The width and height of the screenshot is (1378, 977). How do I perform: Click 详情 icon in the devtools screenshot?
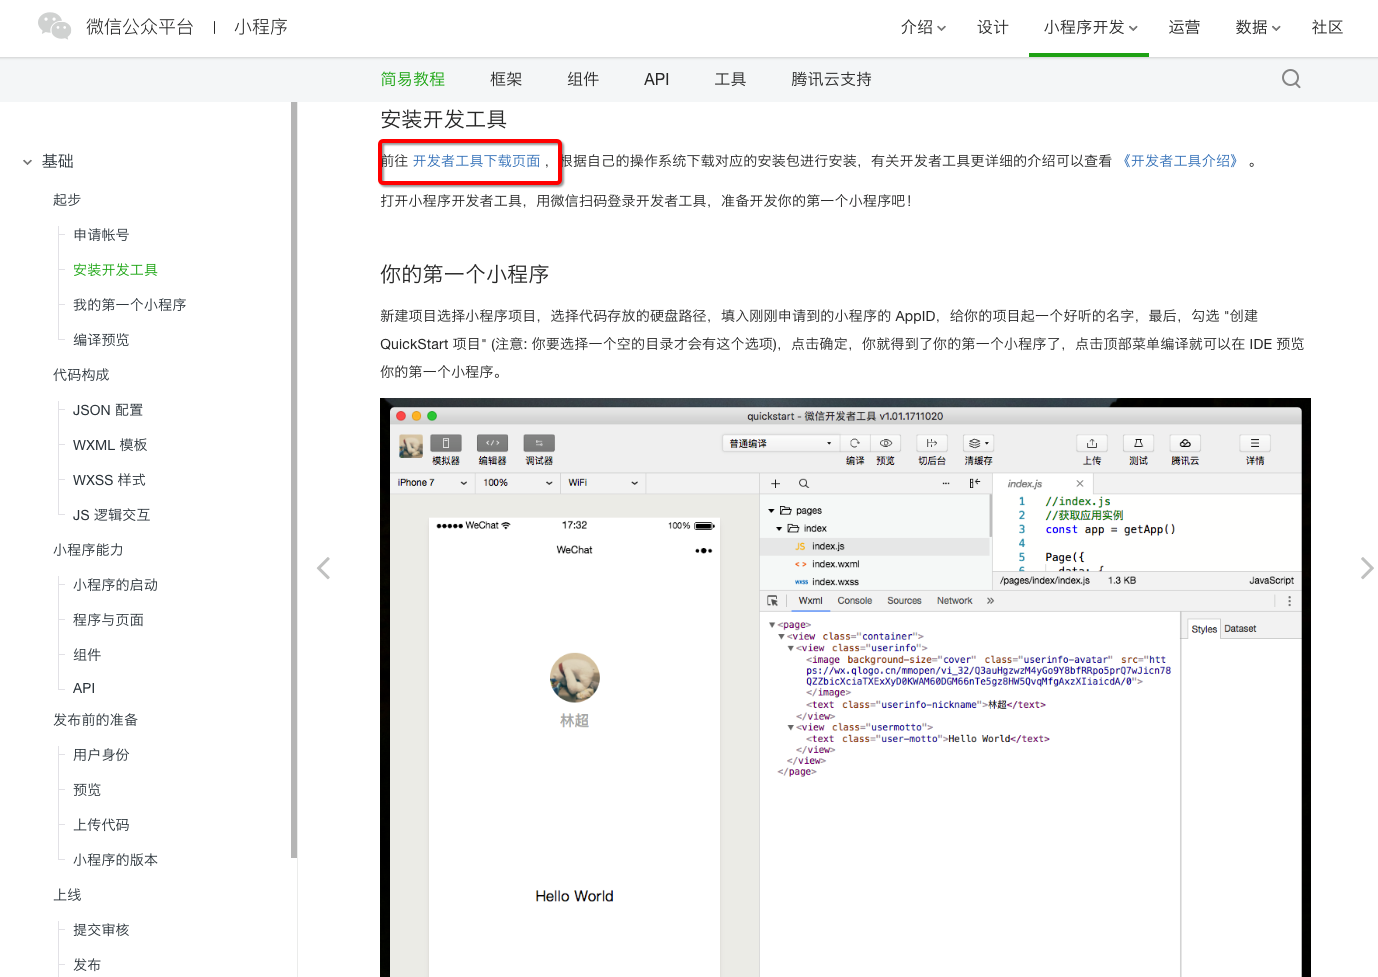[x=1255, y=443]
